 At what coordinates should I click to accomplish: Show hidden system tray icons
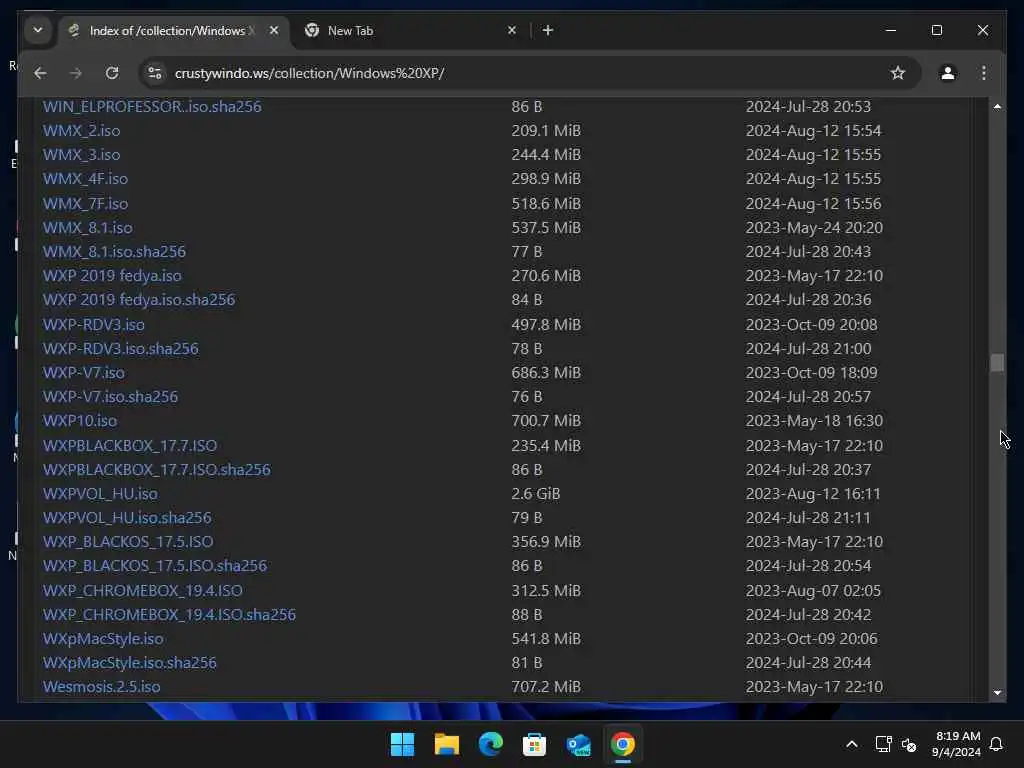tap(852, 744)
